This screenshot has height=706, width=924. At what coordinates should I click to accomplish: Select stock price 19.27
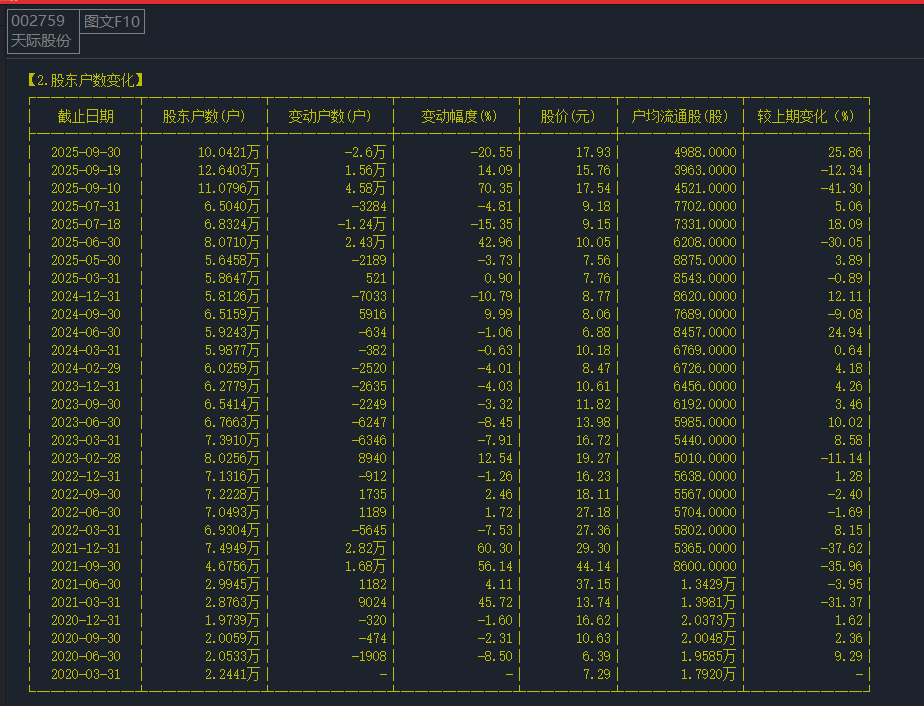click(x=593, y=458)
